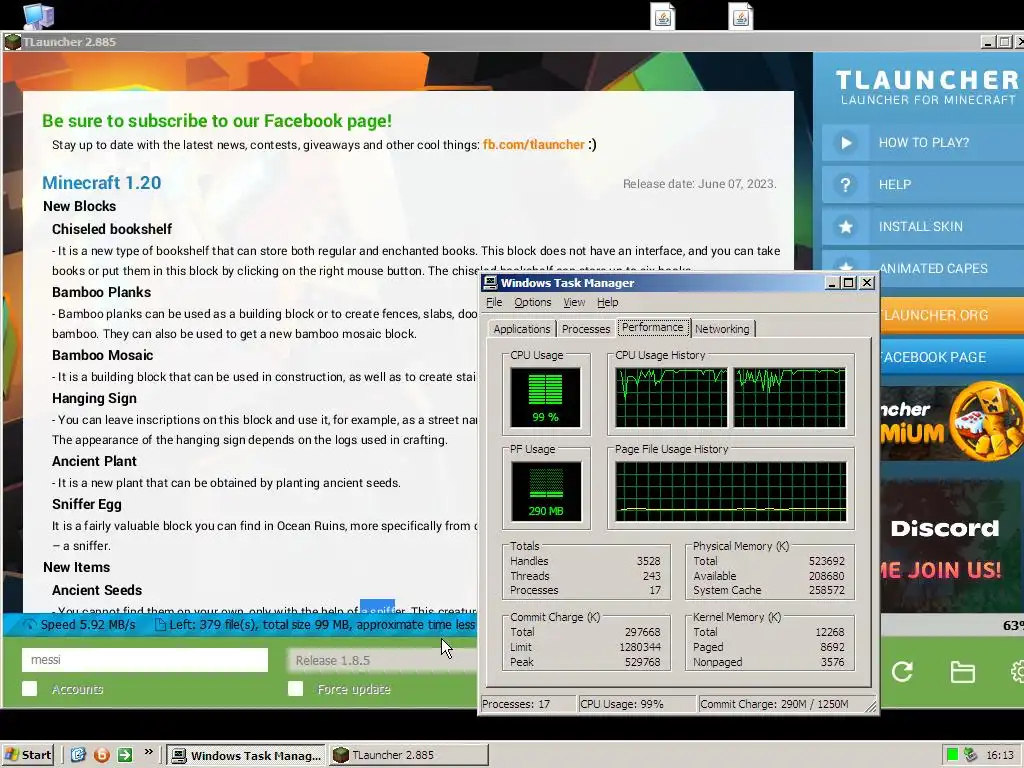1024x768 pixels.
Task: Click the refresh icon in TLauncher
Action: 902,671
